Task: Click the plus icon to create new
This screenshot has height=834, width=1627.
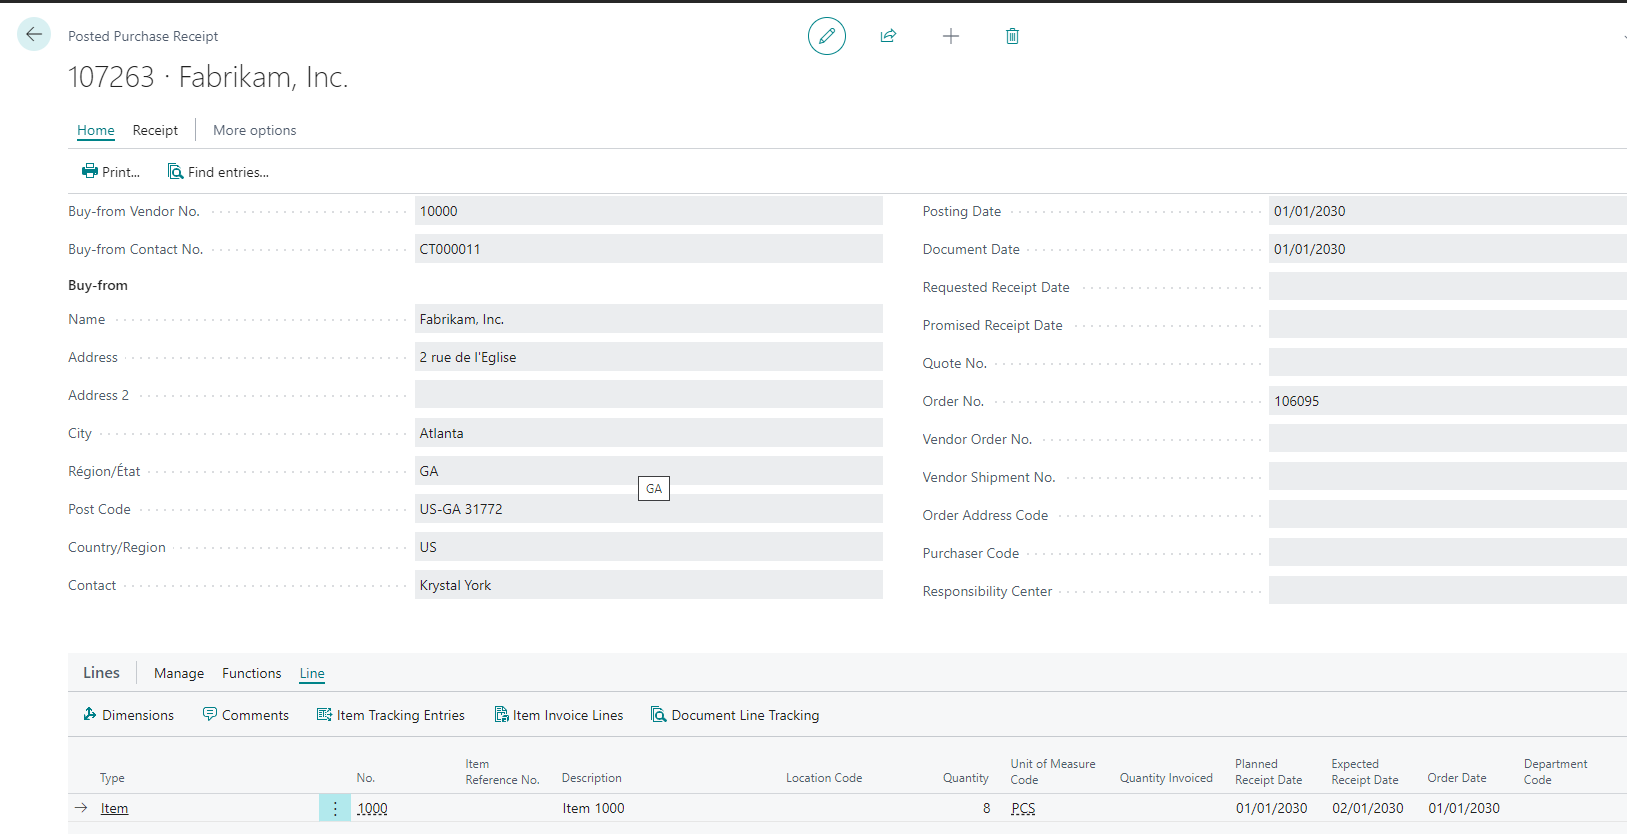Action: (x=951, y=36)
